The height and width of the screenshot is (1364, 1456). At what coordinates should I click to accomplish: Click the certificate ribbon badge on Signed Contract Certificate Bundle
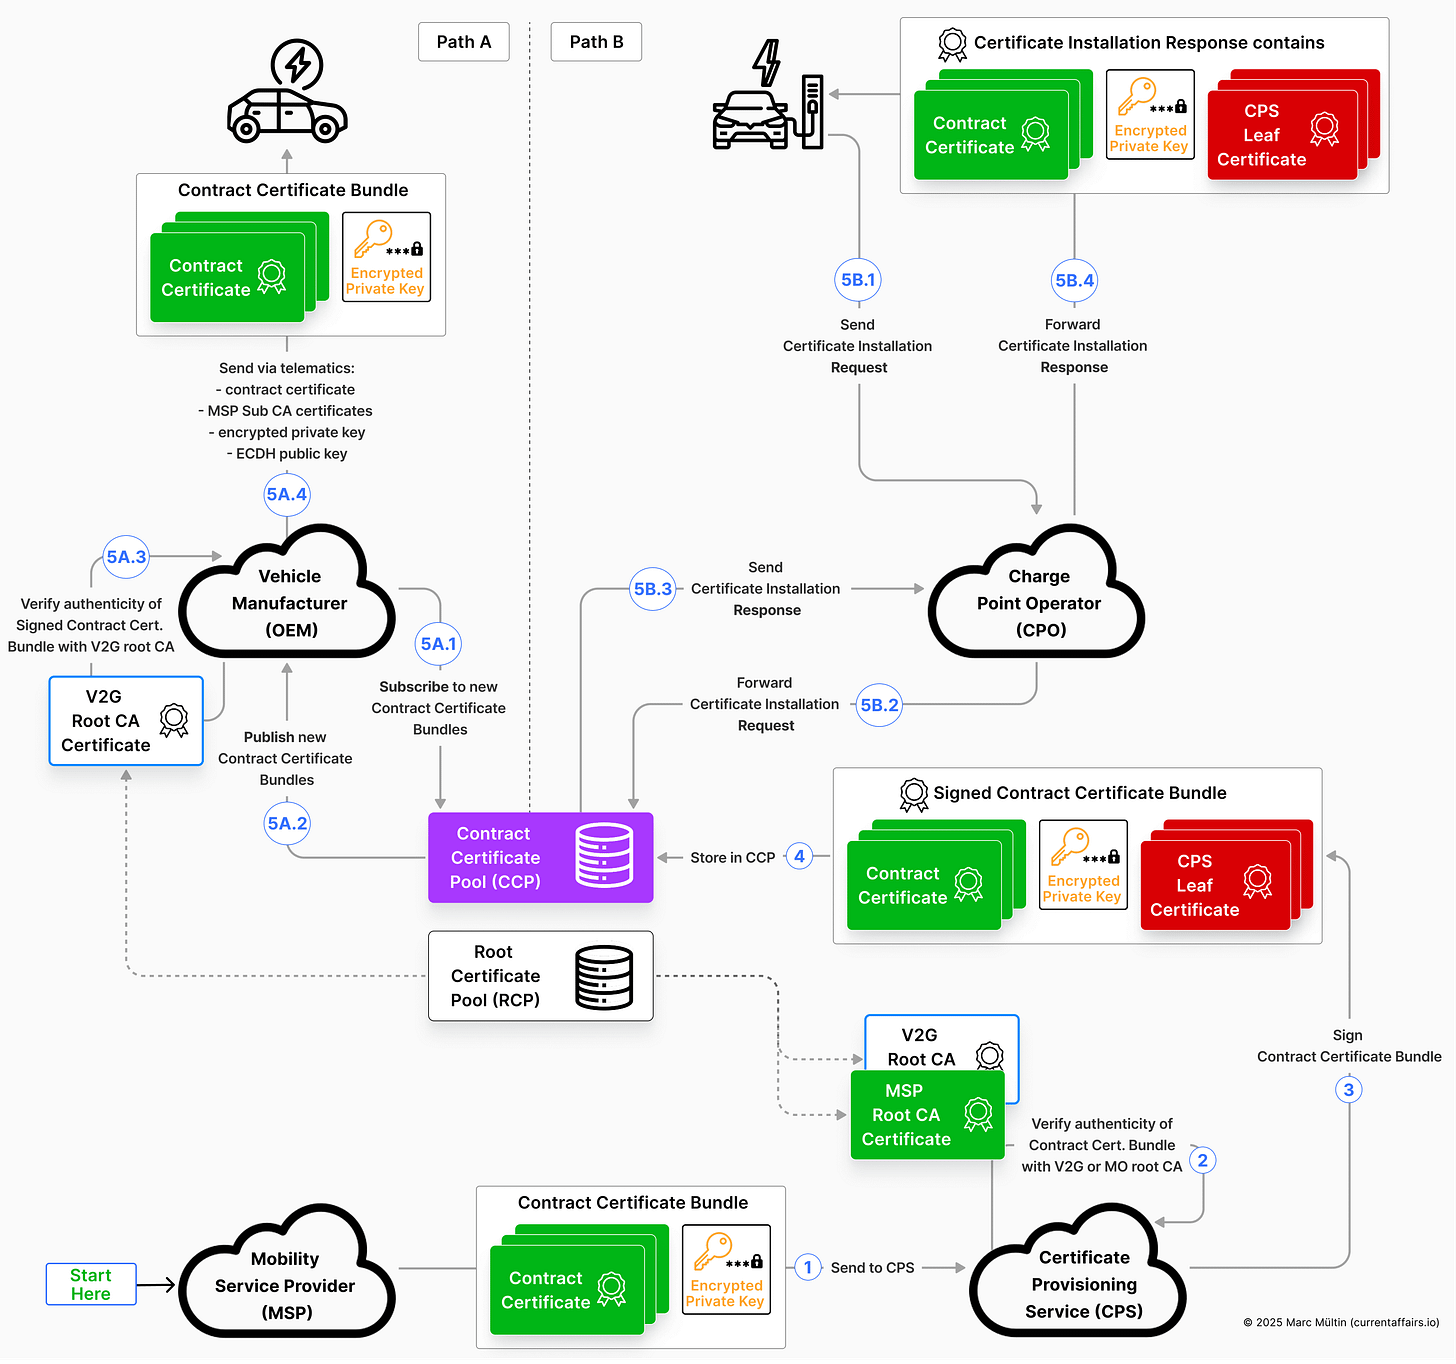913,793
